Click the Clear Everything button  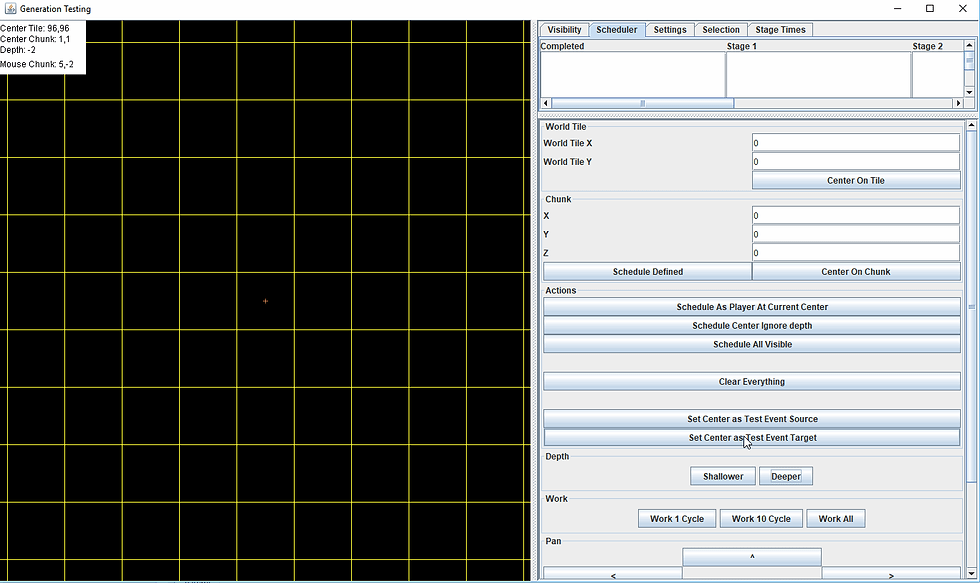point(752,382)
